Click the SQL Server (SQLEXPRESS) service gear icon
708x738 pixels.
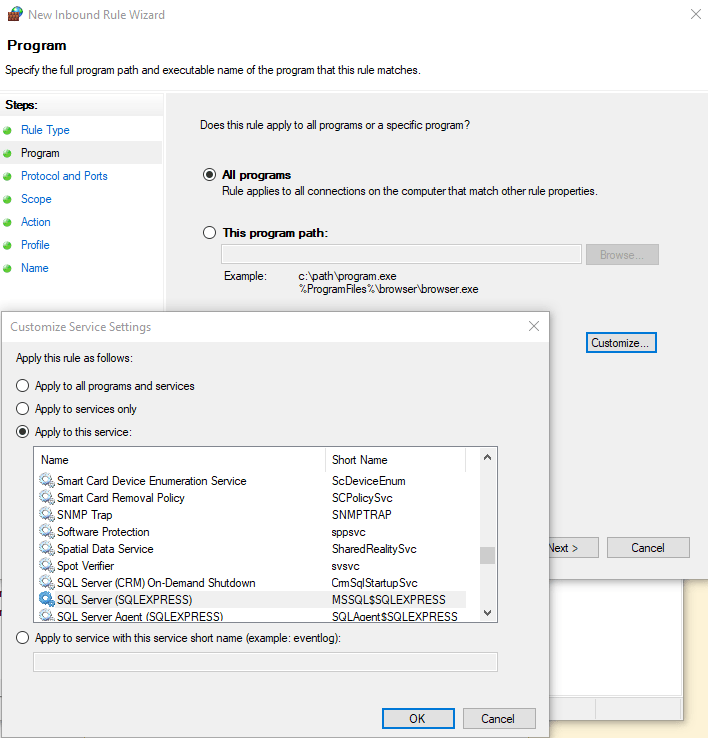47,599
